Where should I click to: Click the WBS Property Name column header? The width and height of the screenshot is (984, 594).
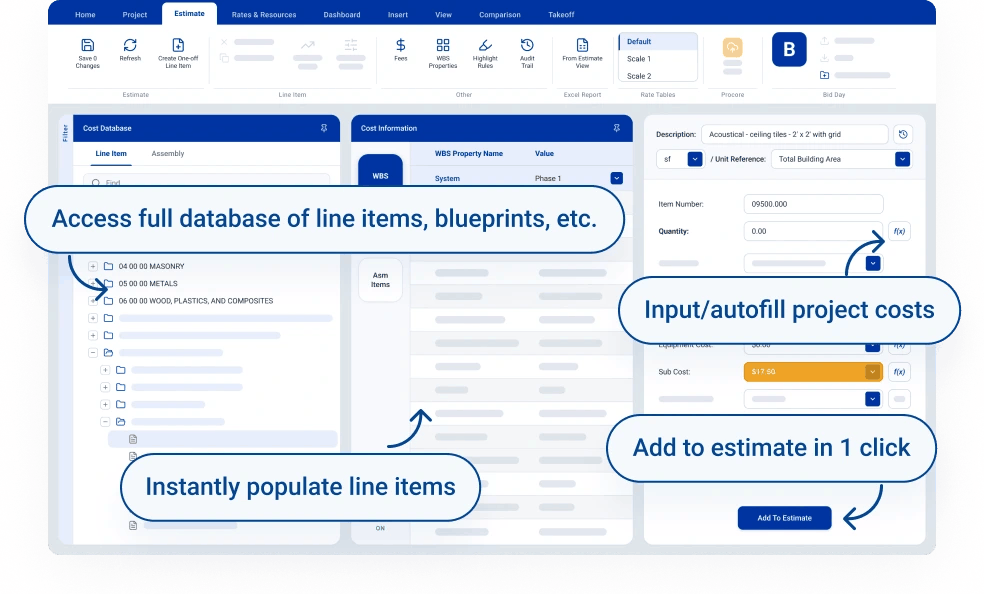coord(469,154)
